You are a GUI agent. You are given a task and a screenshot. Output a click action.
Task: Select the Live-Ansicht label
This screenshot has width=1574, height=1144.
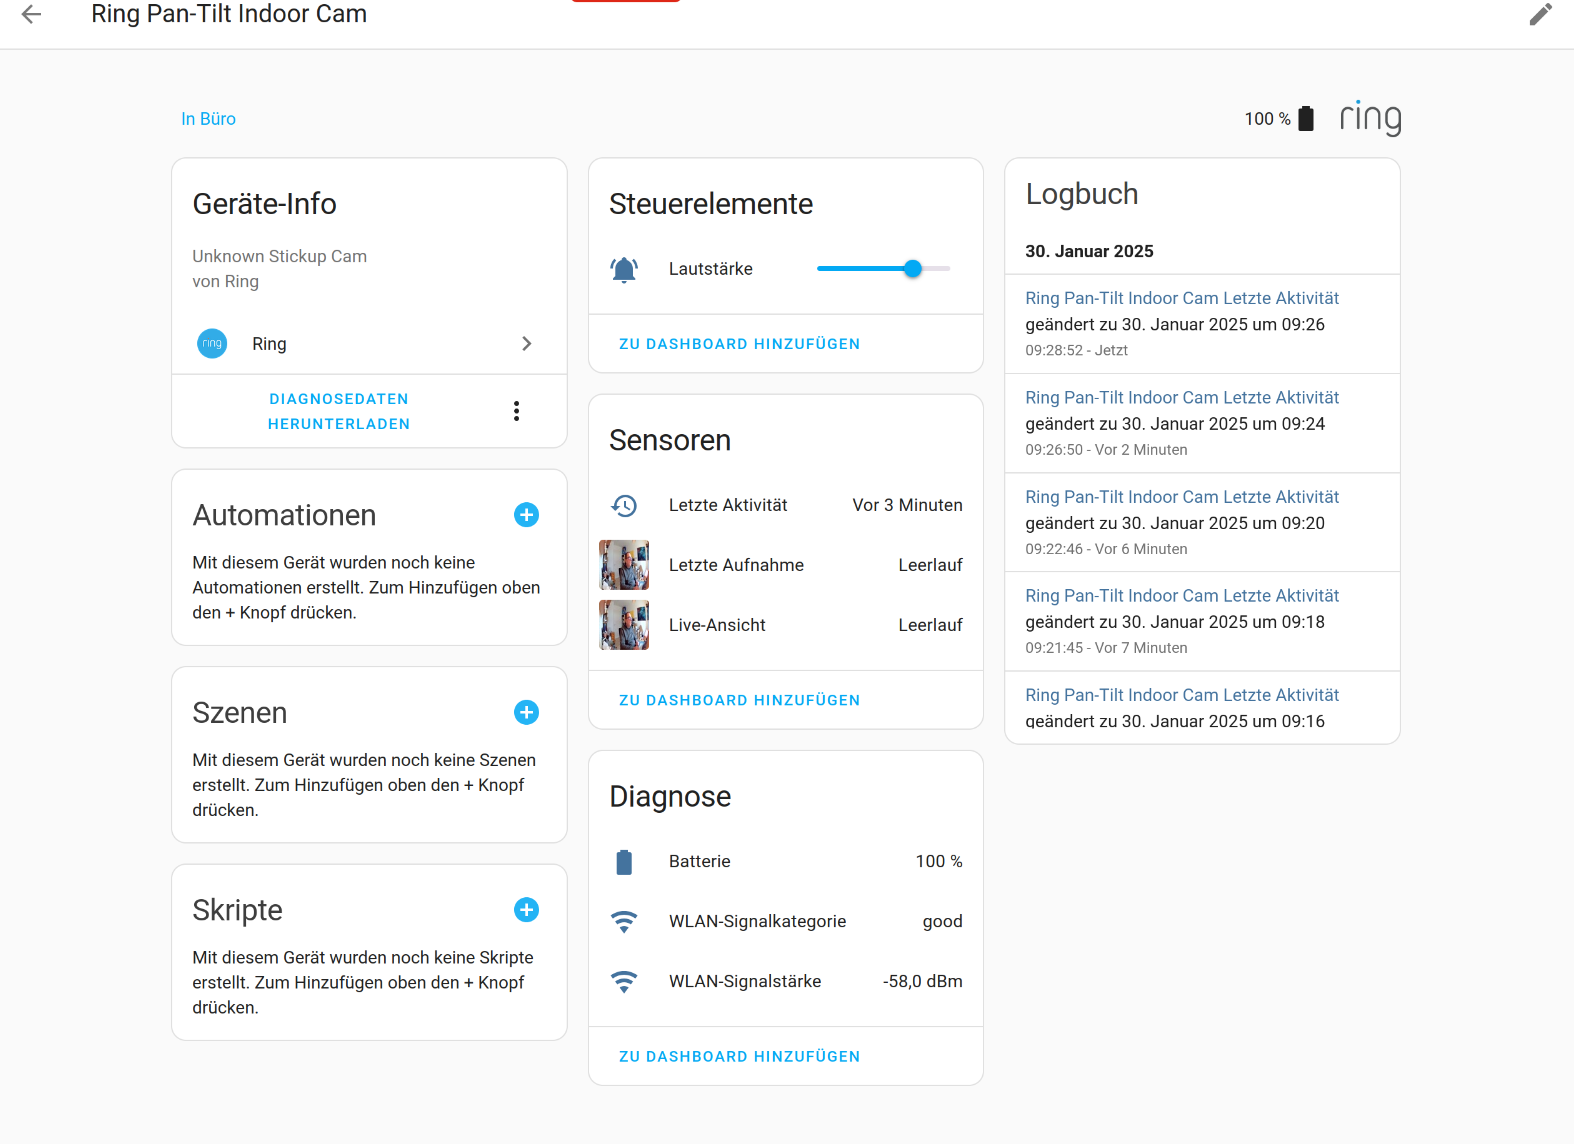pos(717,625)
